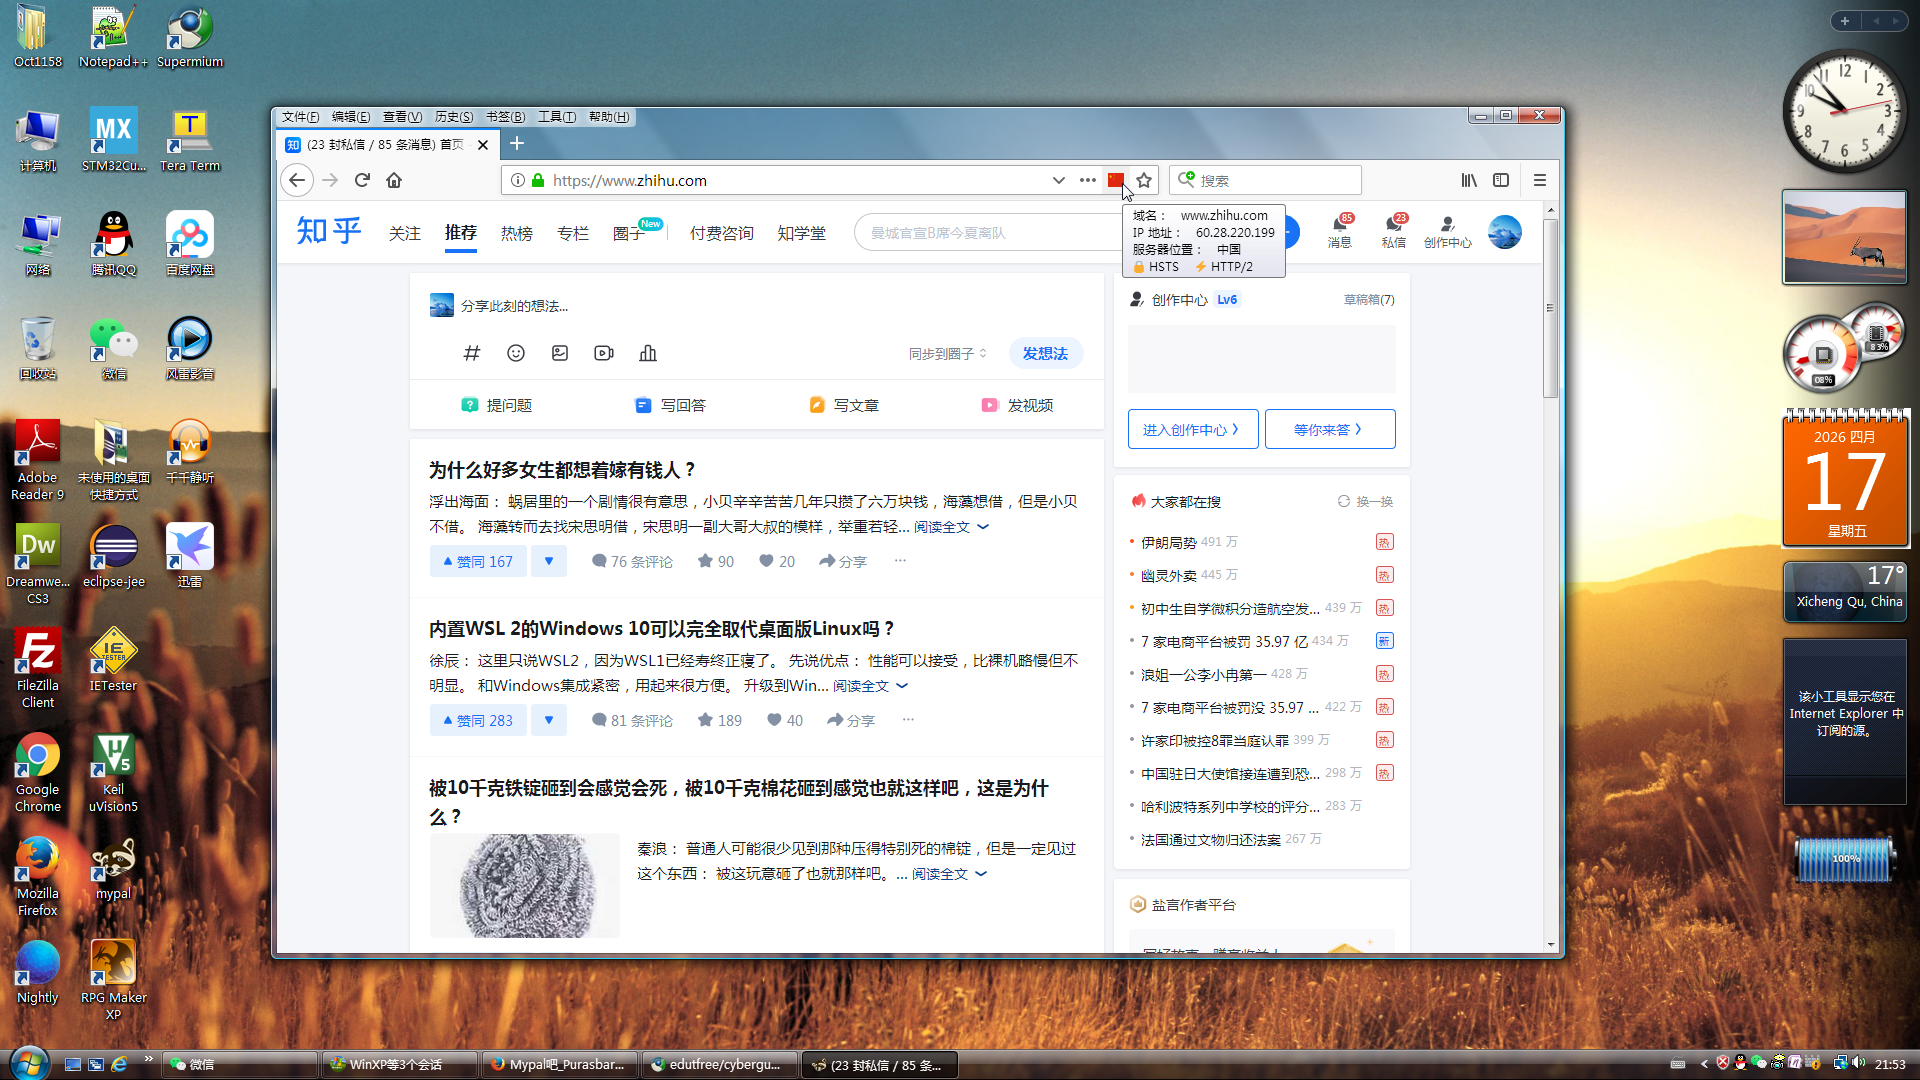The width and height of the screenshot is (1920, 1080).
Task: Click the poll chart icon in composer
Action: tap(648, 353)
